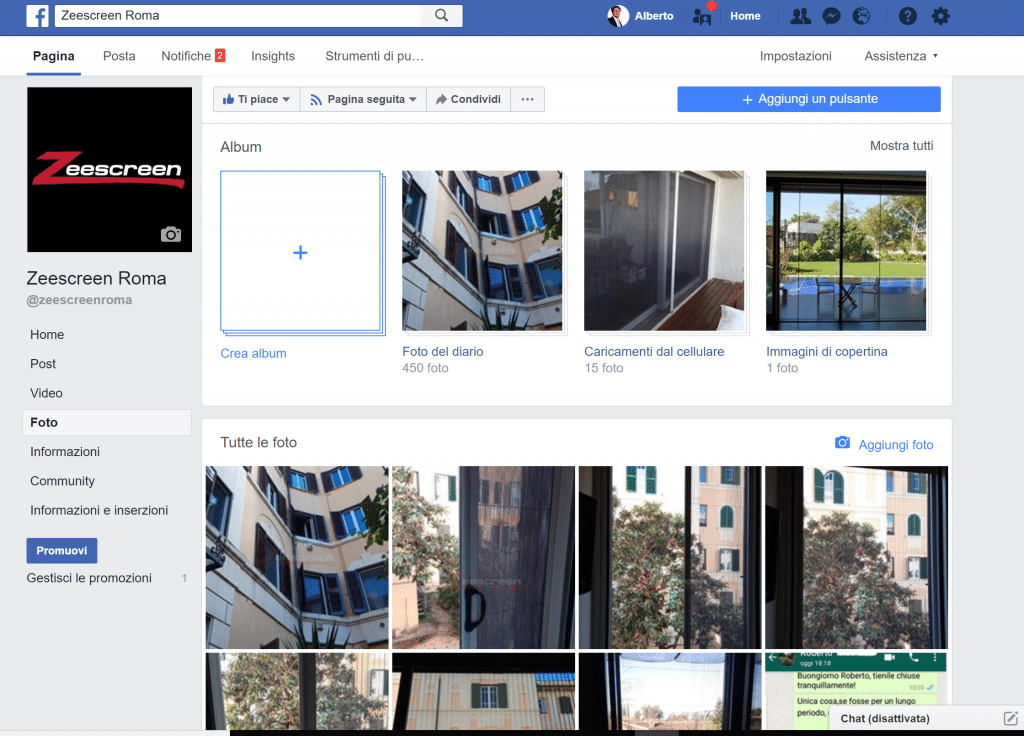The height and width of the screenshot is (736, 1024).
Task: Open the photo showing a screen door handle
Action: pyautogui.click(x=483, y=557)
